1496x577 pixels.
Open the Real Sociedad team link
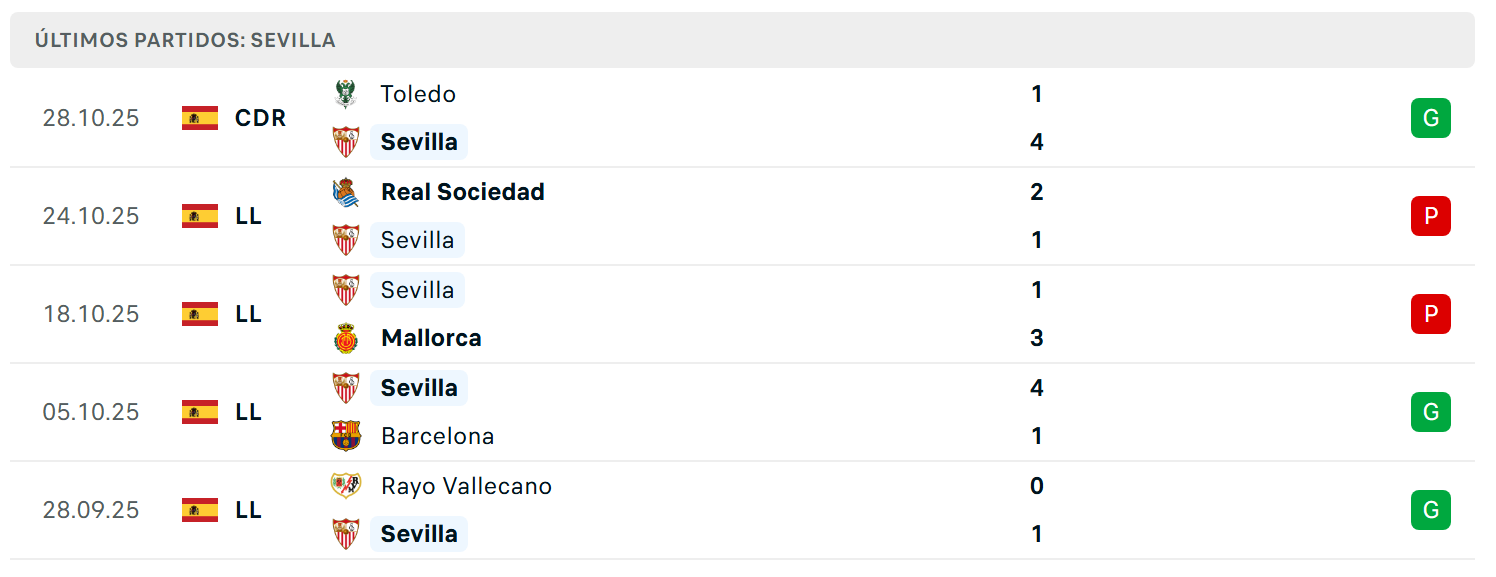click(463, 192)
